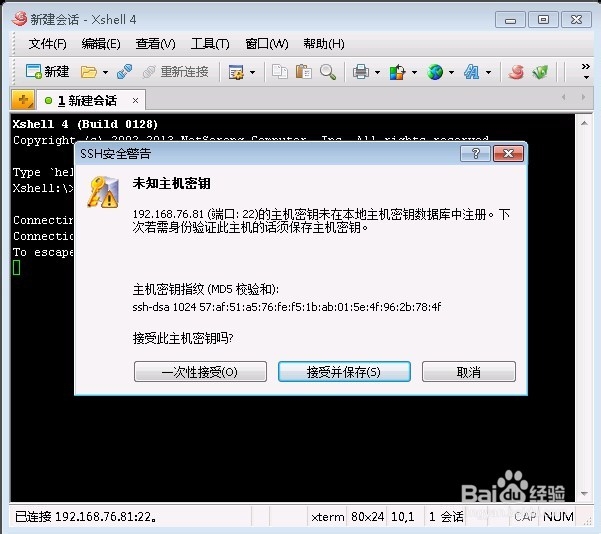Open the session Properties icon
Image resolution: width=601 pixels, height=534 pixels.
coord(236,72)
